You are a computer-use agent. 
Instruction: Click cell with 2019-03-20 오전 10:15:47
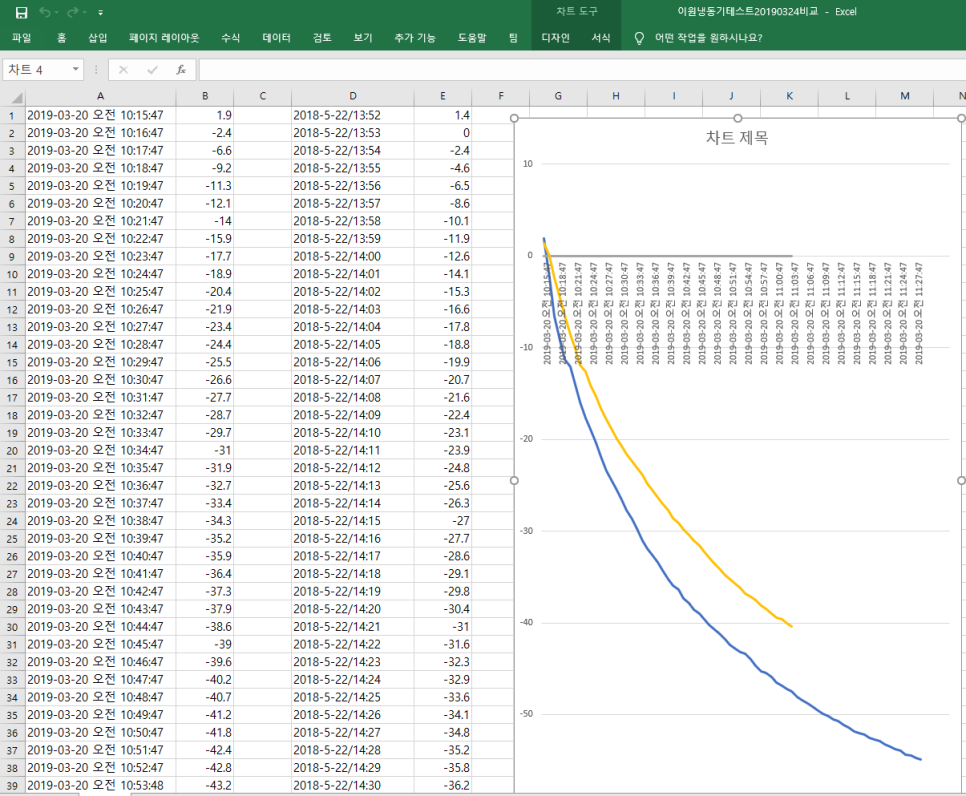pos(100,115)
